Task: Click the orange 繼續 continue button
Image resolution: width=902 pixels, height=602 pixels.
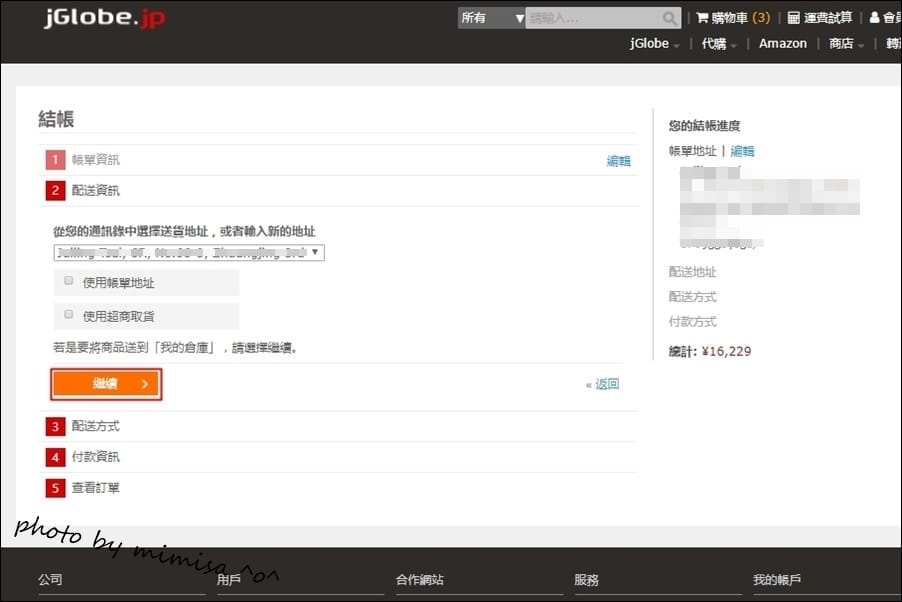Action: (x=106, y=383)
